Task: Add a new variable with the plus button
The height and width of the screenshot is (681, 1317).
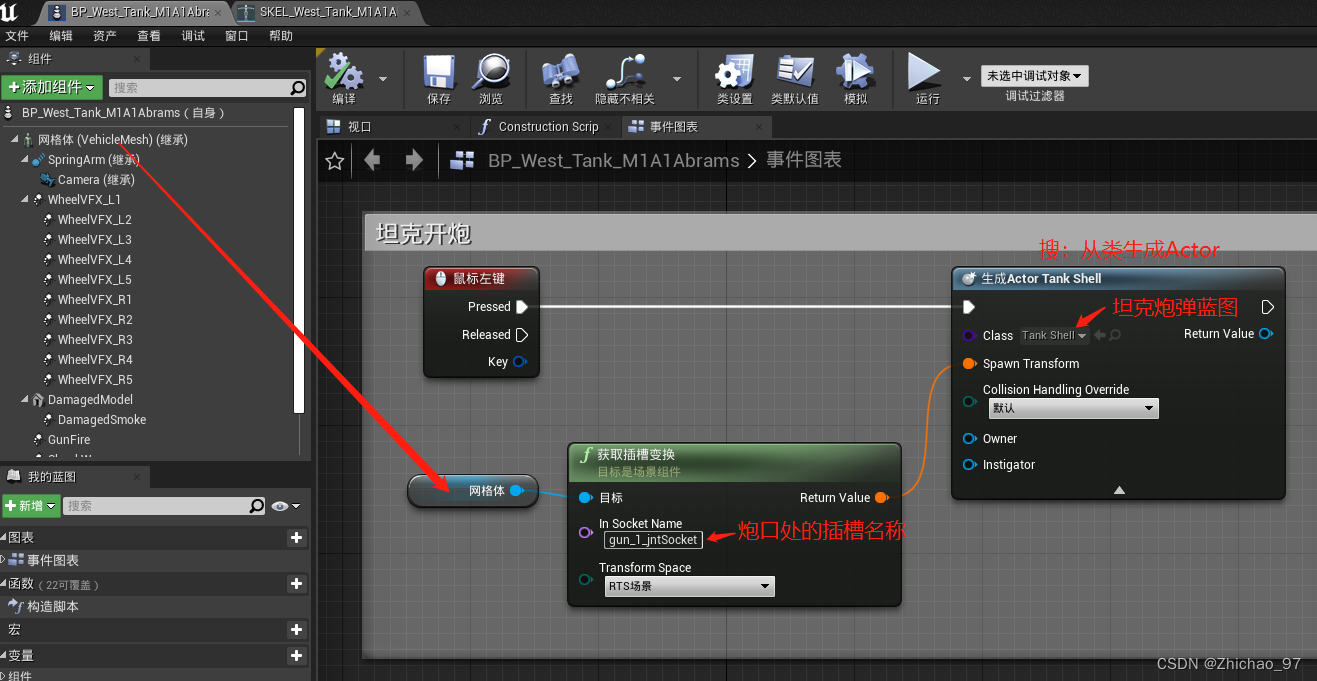Action: click(x=296, y=656)
